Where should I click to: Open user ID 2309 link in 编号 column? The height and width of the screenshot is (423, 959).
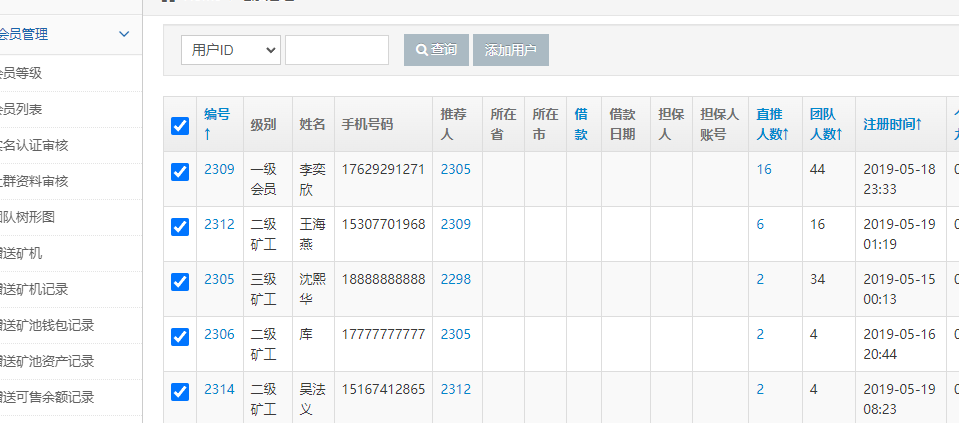point(219,169)
